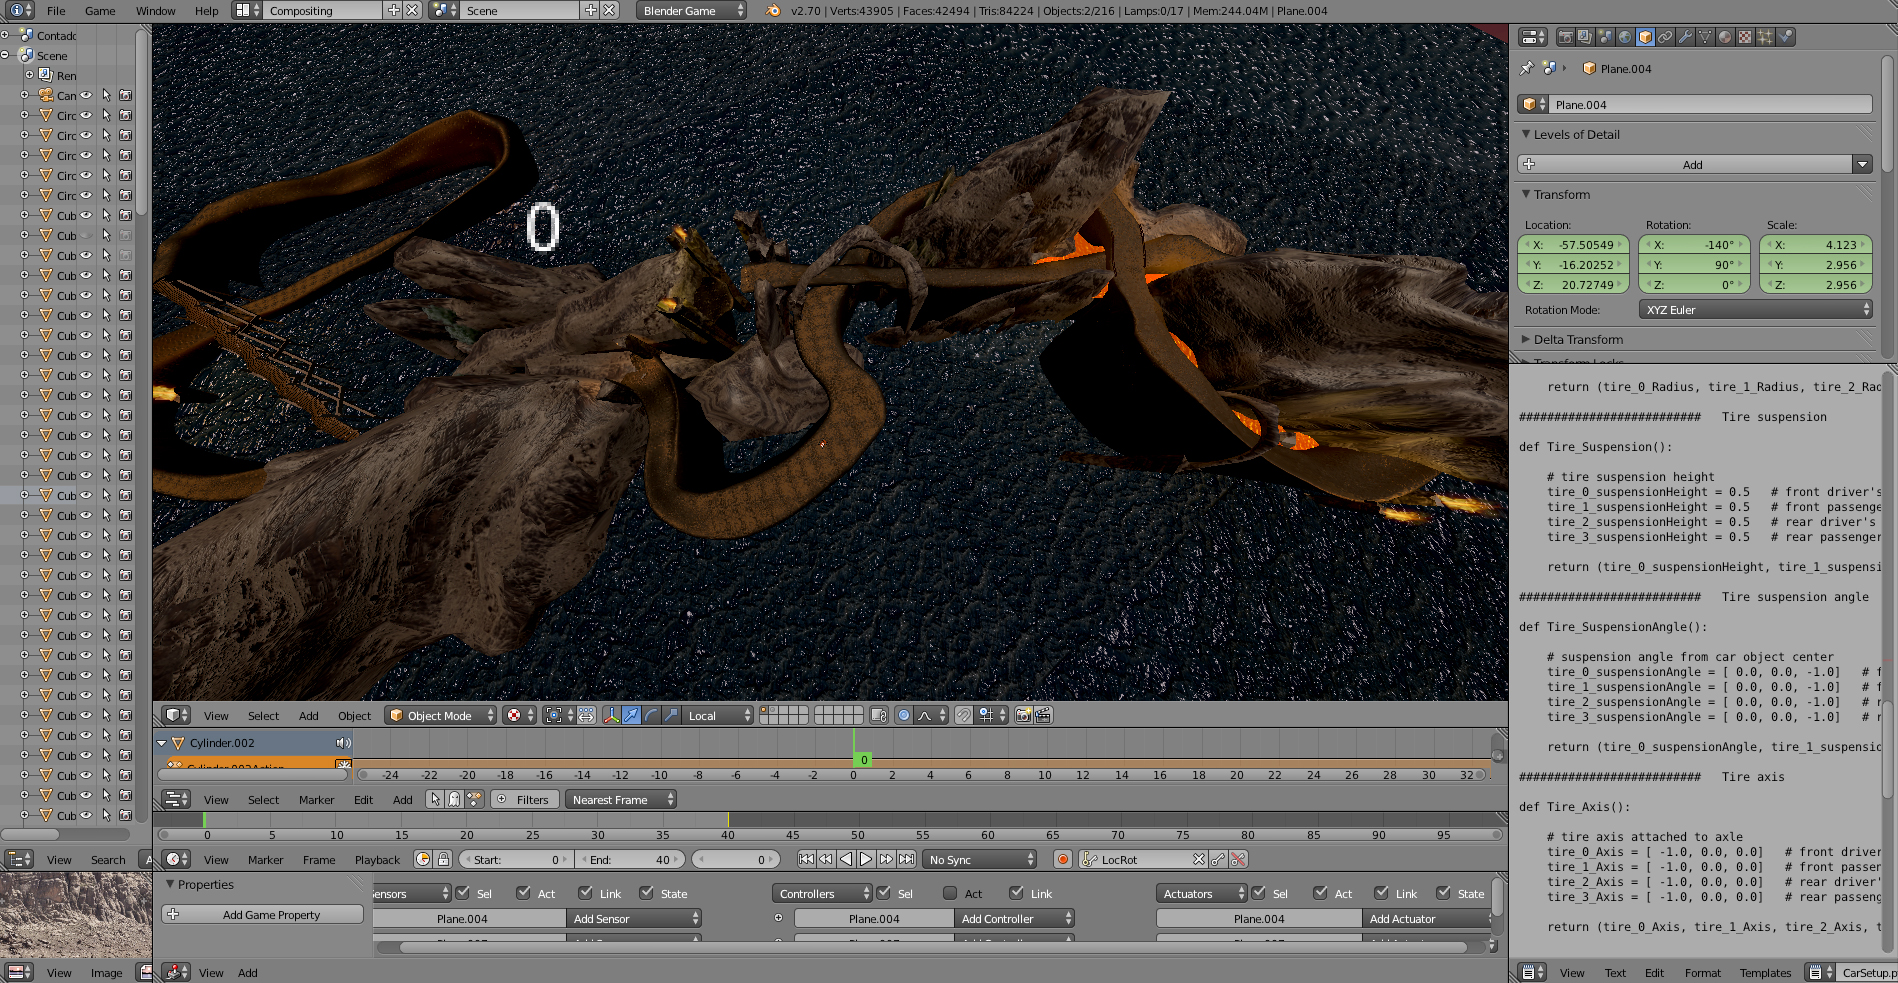This screenshot has height=983, width=1898.
Task: Uncheck the Controllers Sel checkbox
Action: [x=884, y=893]
